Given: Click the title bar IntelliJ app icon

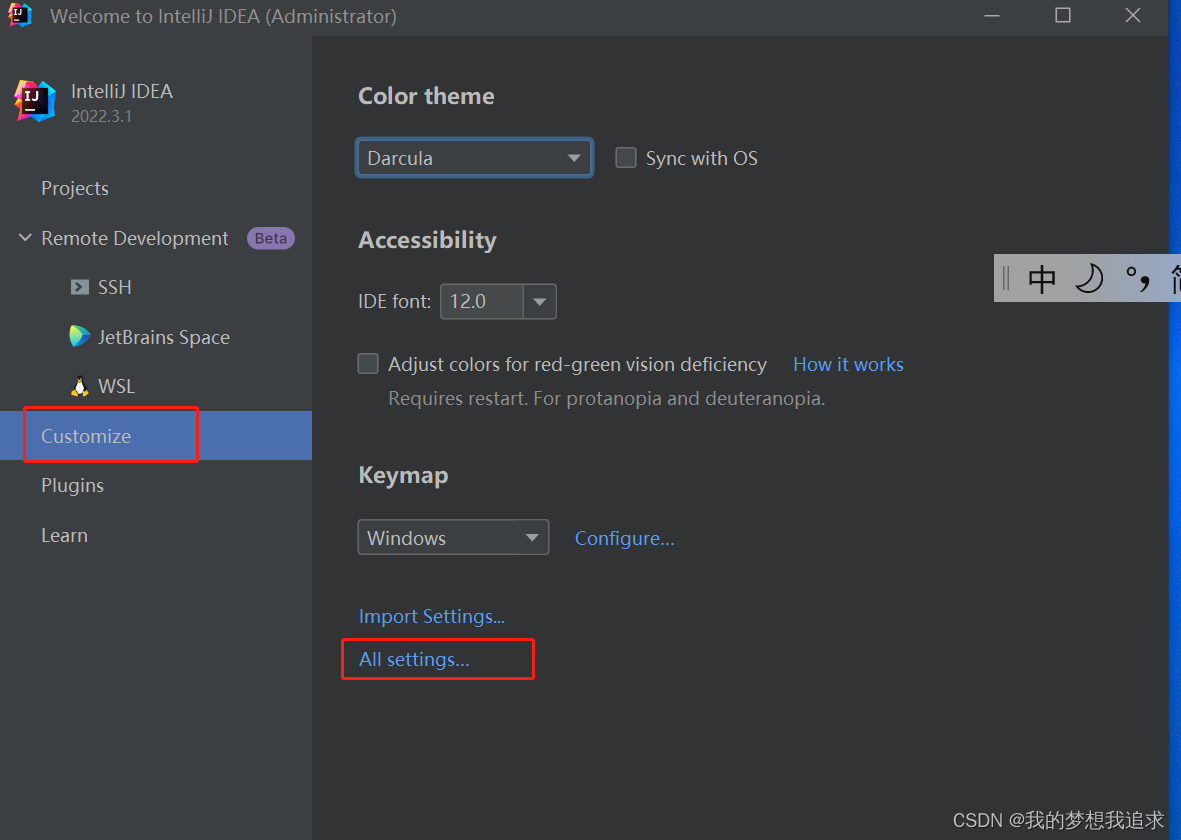Looking at the screenshot, I should click(x=20, y=15).
